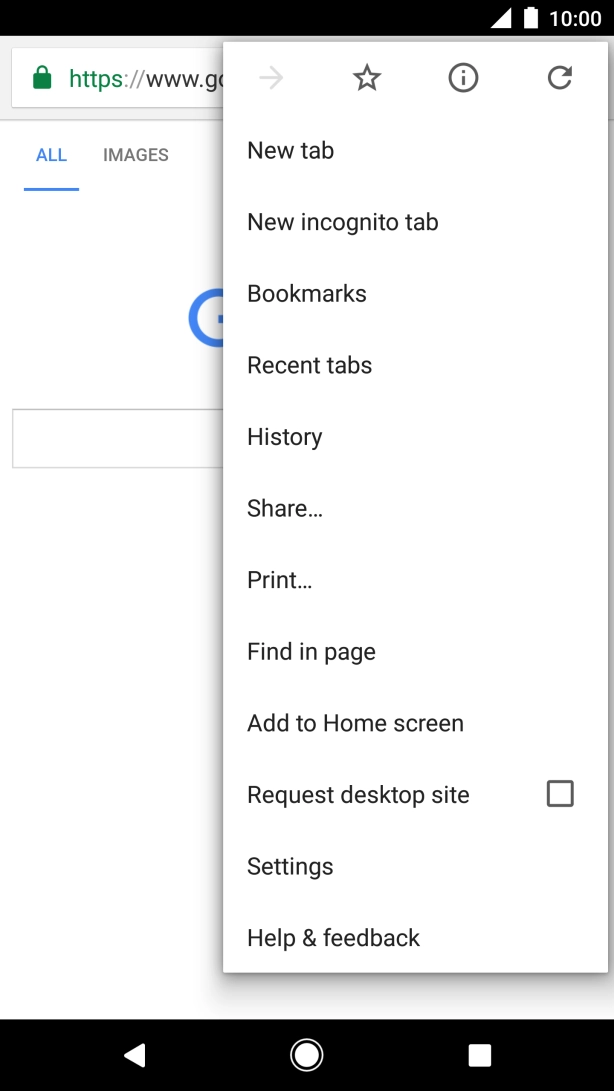Screen dimensions: 614x1091
Task: Show Recent tabs
Action: click(x=310, y=366)
